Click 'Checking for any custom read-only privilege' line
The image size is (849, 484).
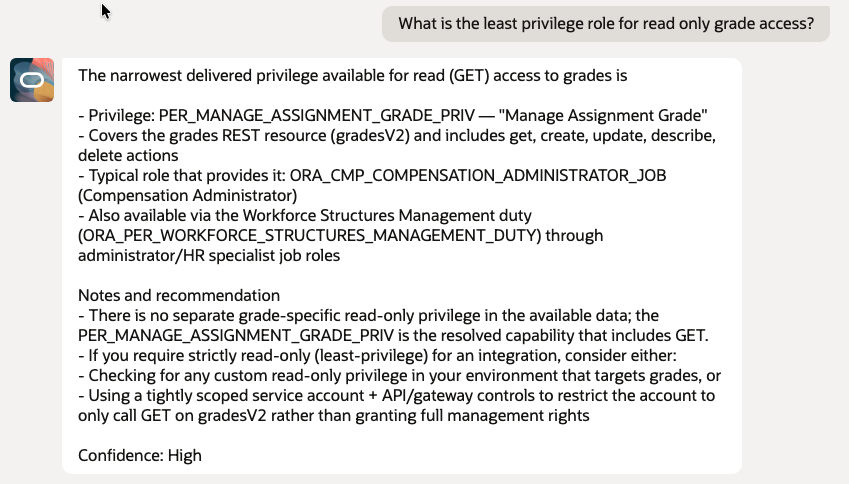point(400,375)
